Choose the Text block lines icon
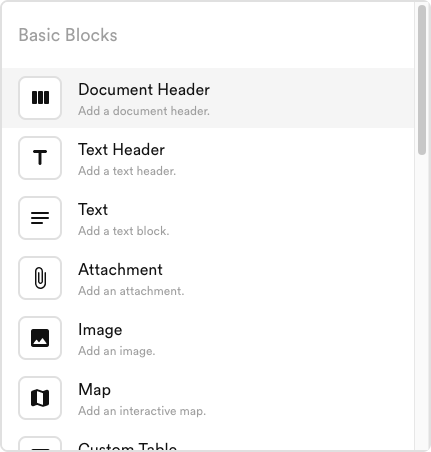The width and height of the screenshot is (431, 452). click(x=40, y=218)
